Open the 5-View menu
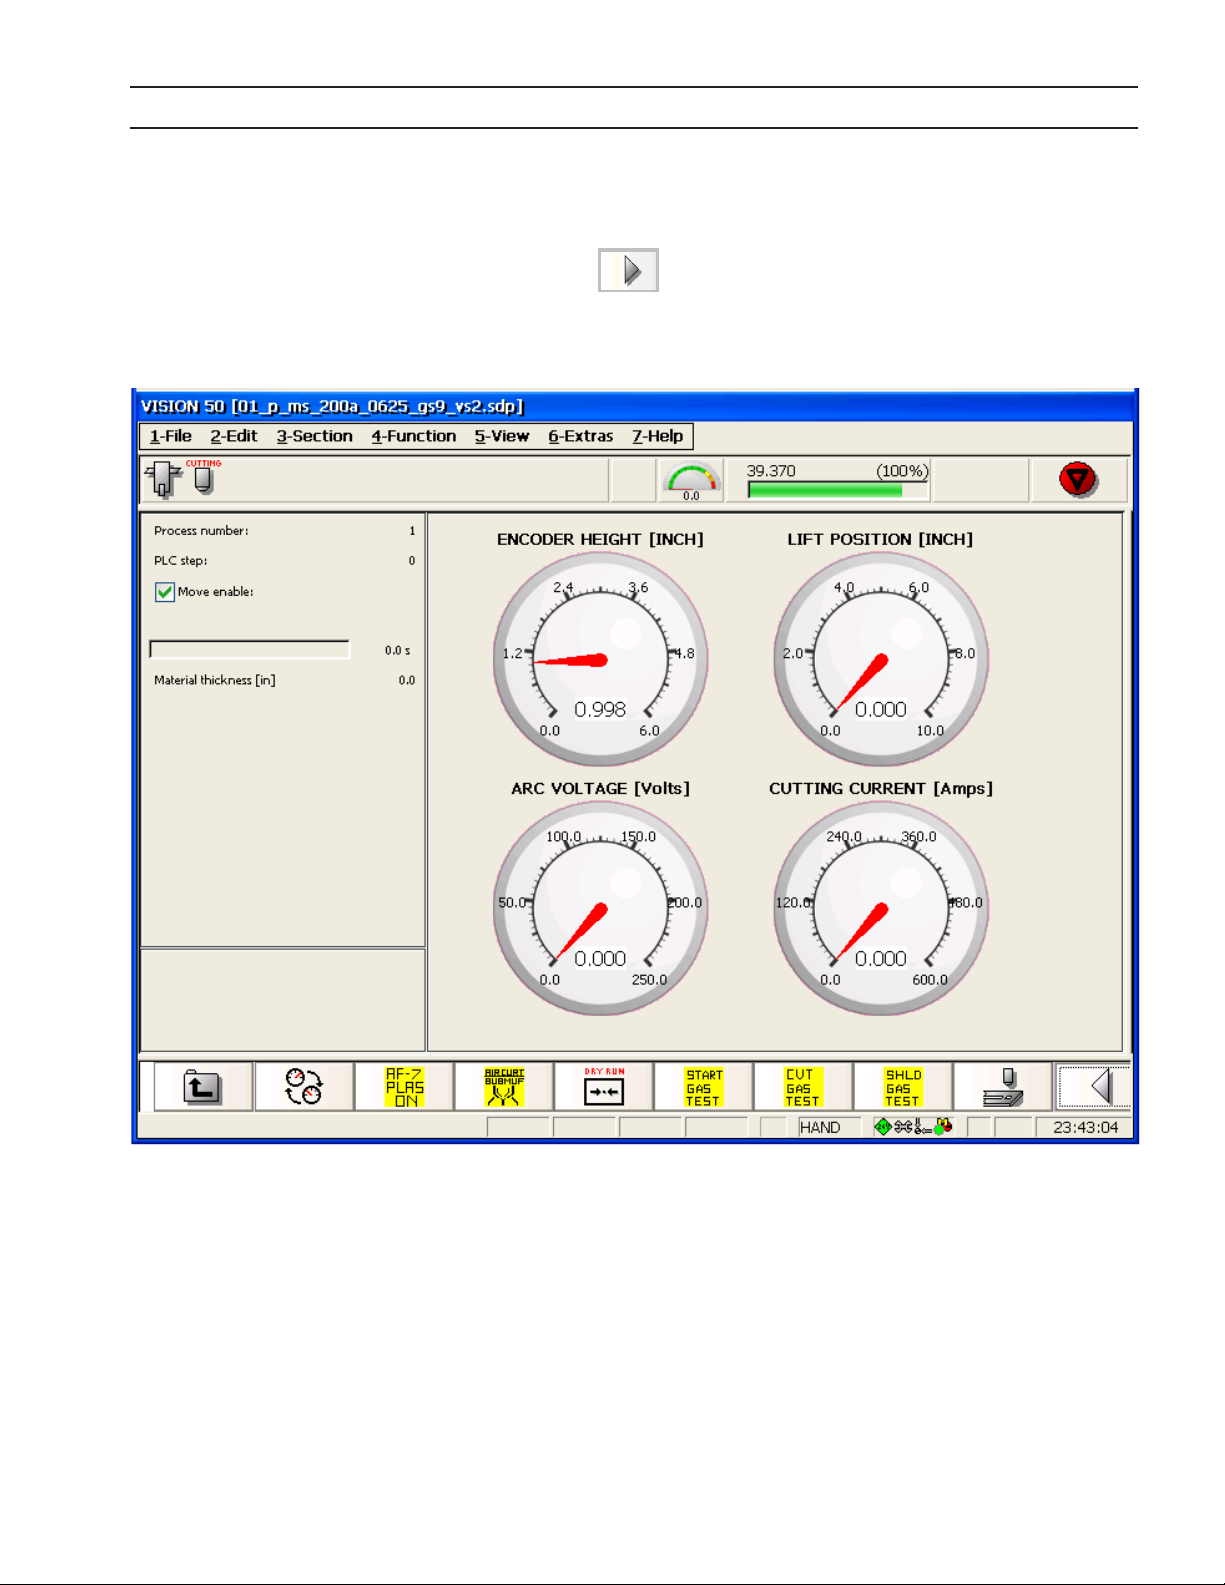 [x=502, y=436]
